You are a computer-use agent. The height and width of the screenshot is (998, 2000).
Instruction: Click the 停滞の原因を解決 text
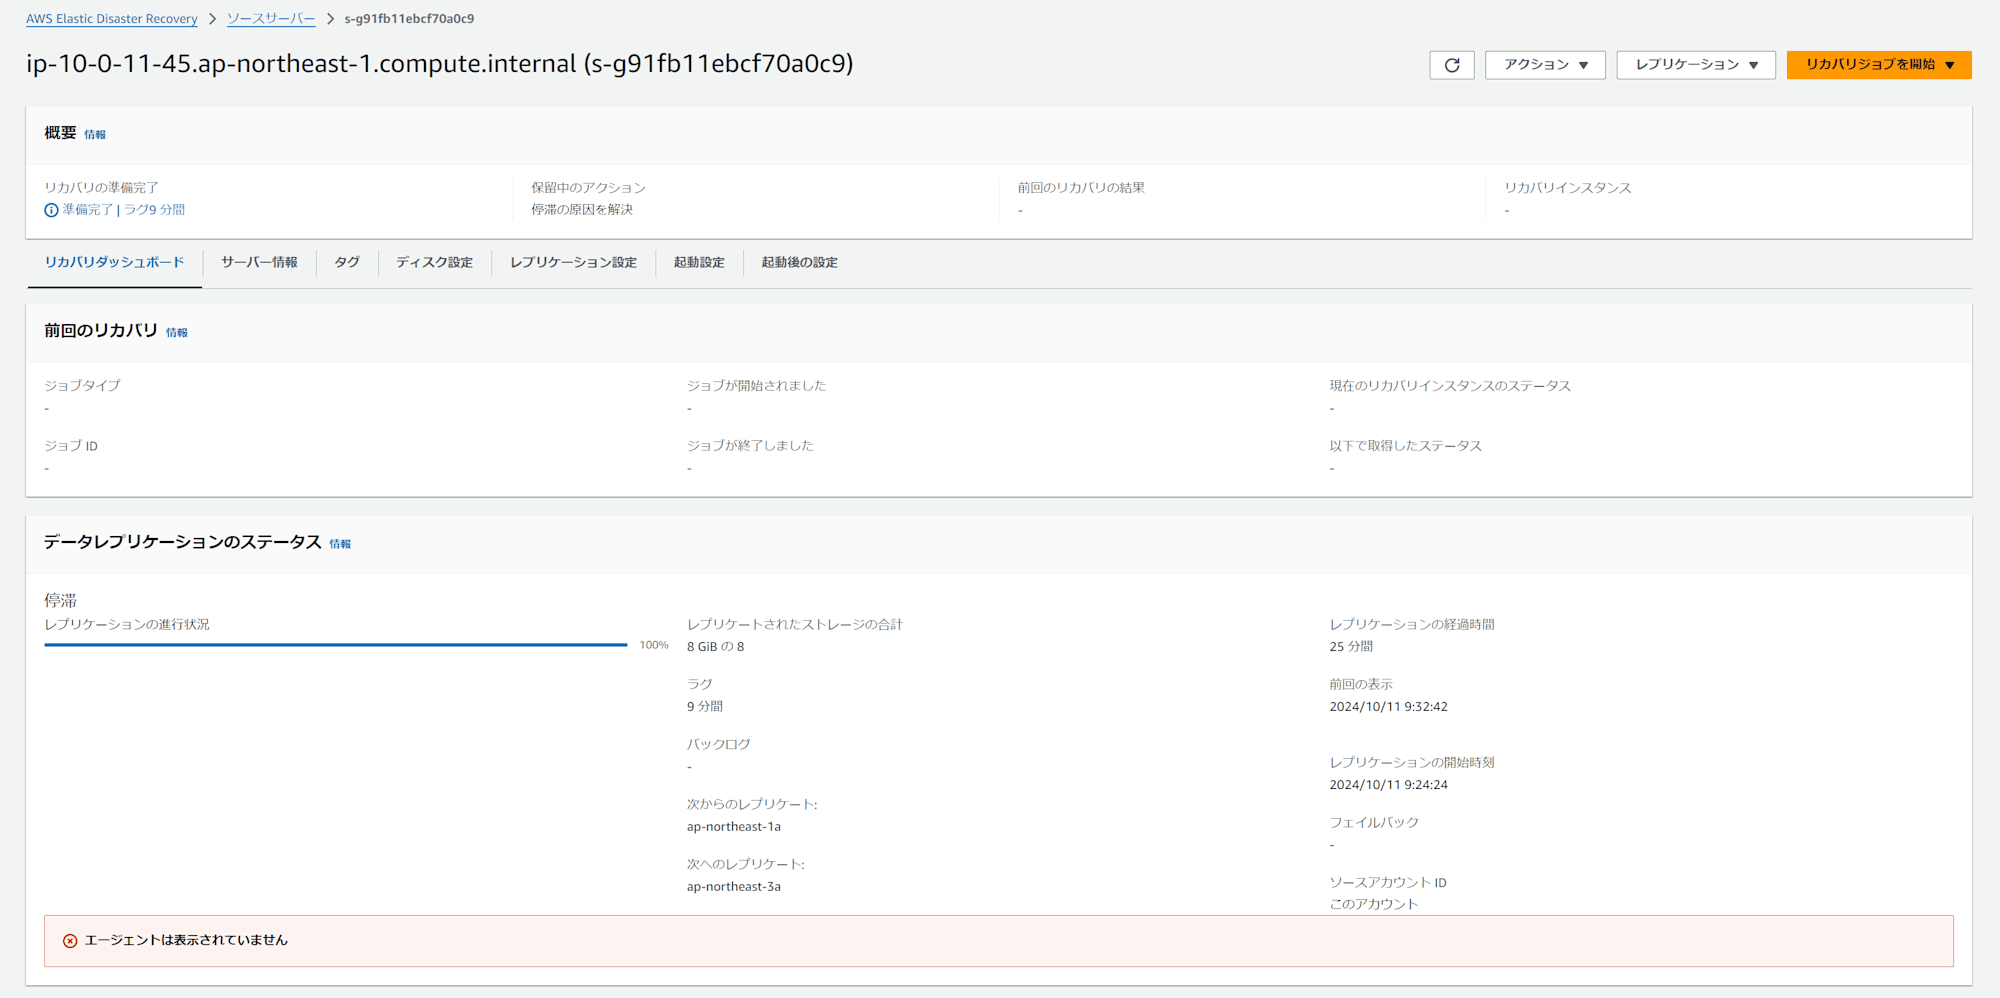[582, 210]
